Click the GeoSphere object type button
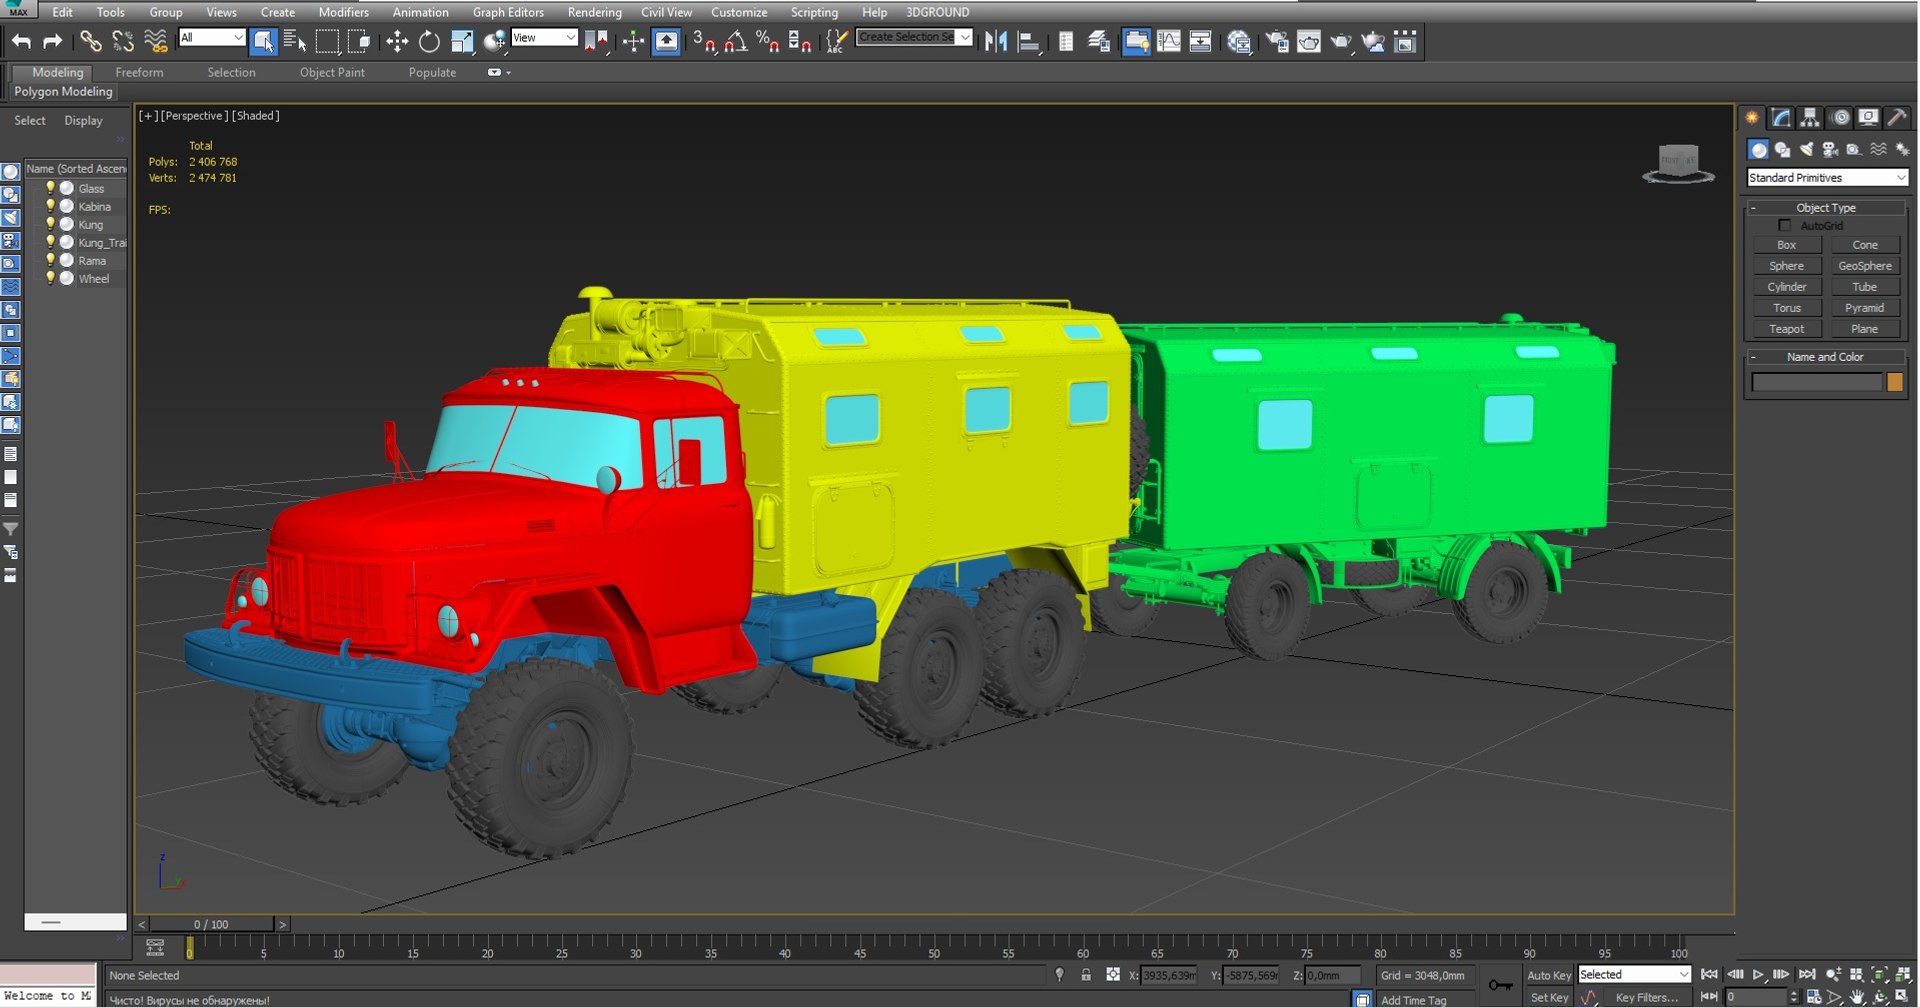1920x1007 pixels. point(1865,266)
